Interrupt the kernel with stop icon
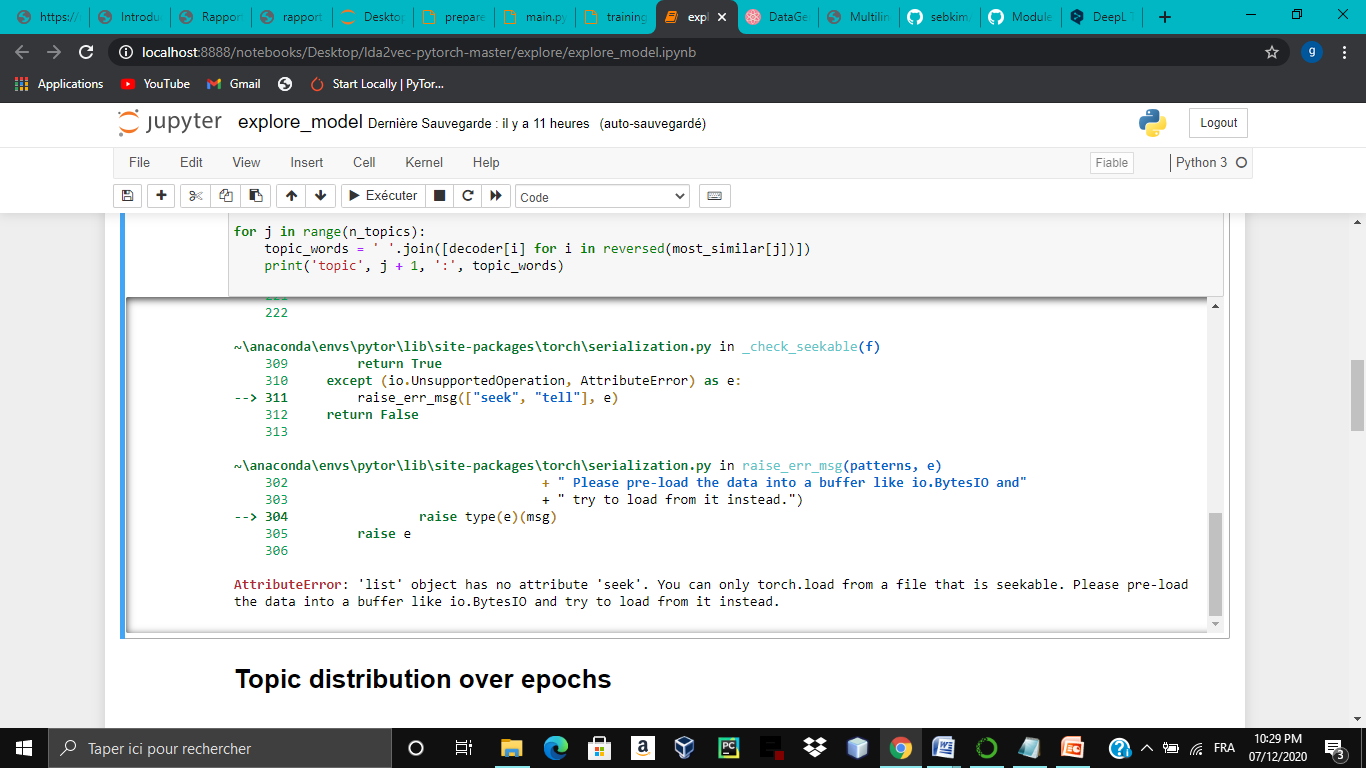The width and height of the screenshot is (1366, 768). (x=439, y=195)
